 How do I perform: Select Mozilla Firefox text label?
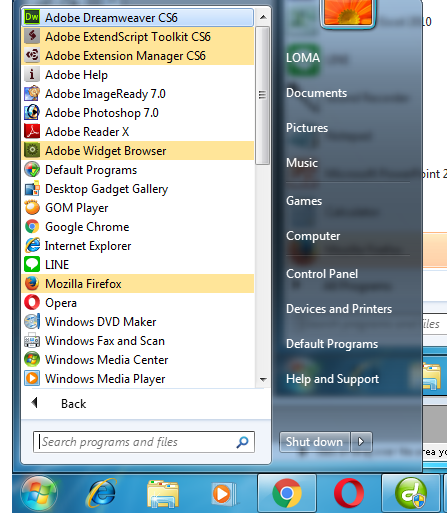click(x=83, y=284)
